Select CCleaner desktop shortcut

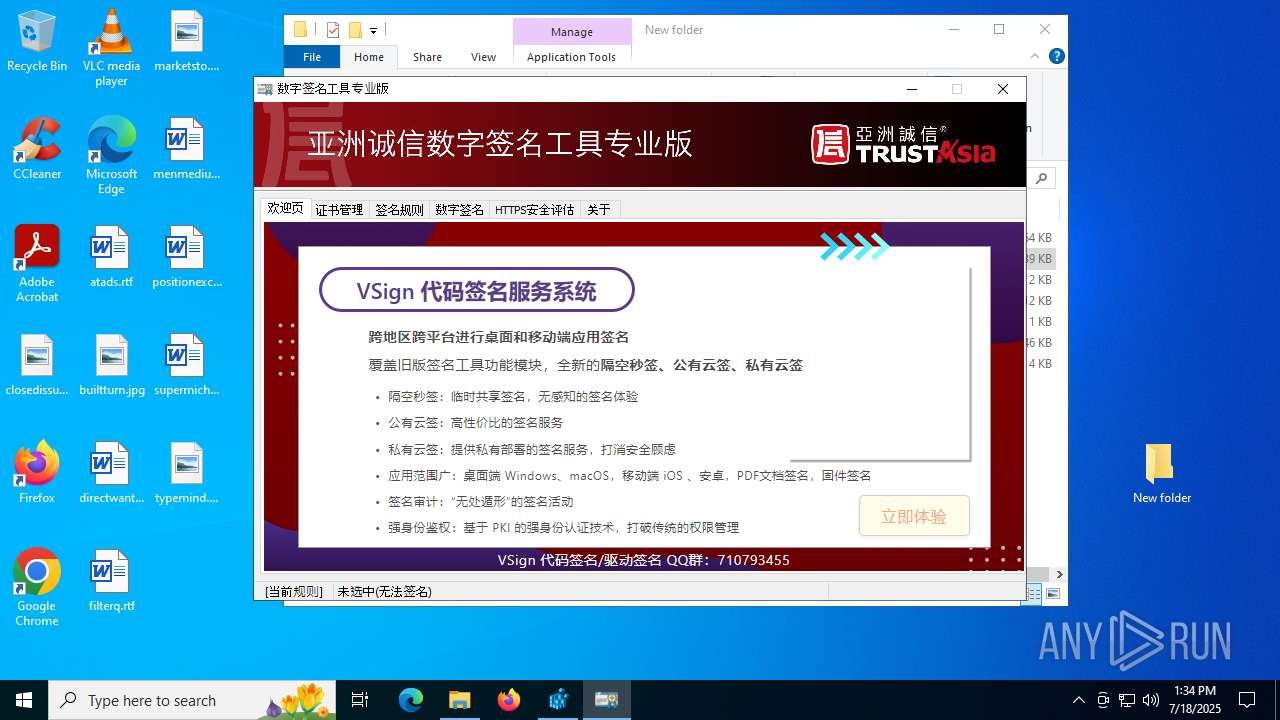[37, 148]
